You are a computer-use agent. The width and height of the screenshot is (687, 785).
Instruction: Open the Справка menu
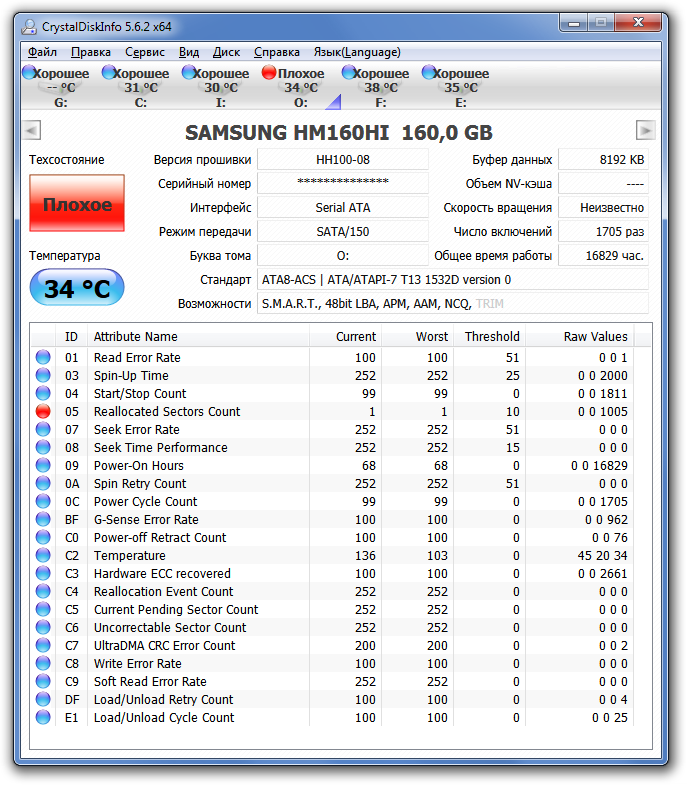click(276, 52)
